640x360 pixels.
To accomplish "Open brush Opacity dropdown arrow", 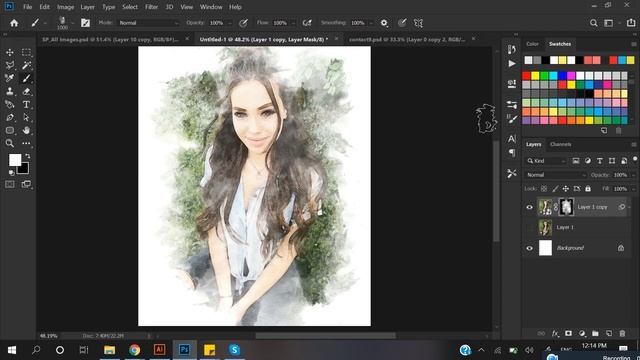I will [230, 23].
